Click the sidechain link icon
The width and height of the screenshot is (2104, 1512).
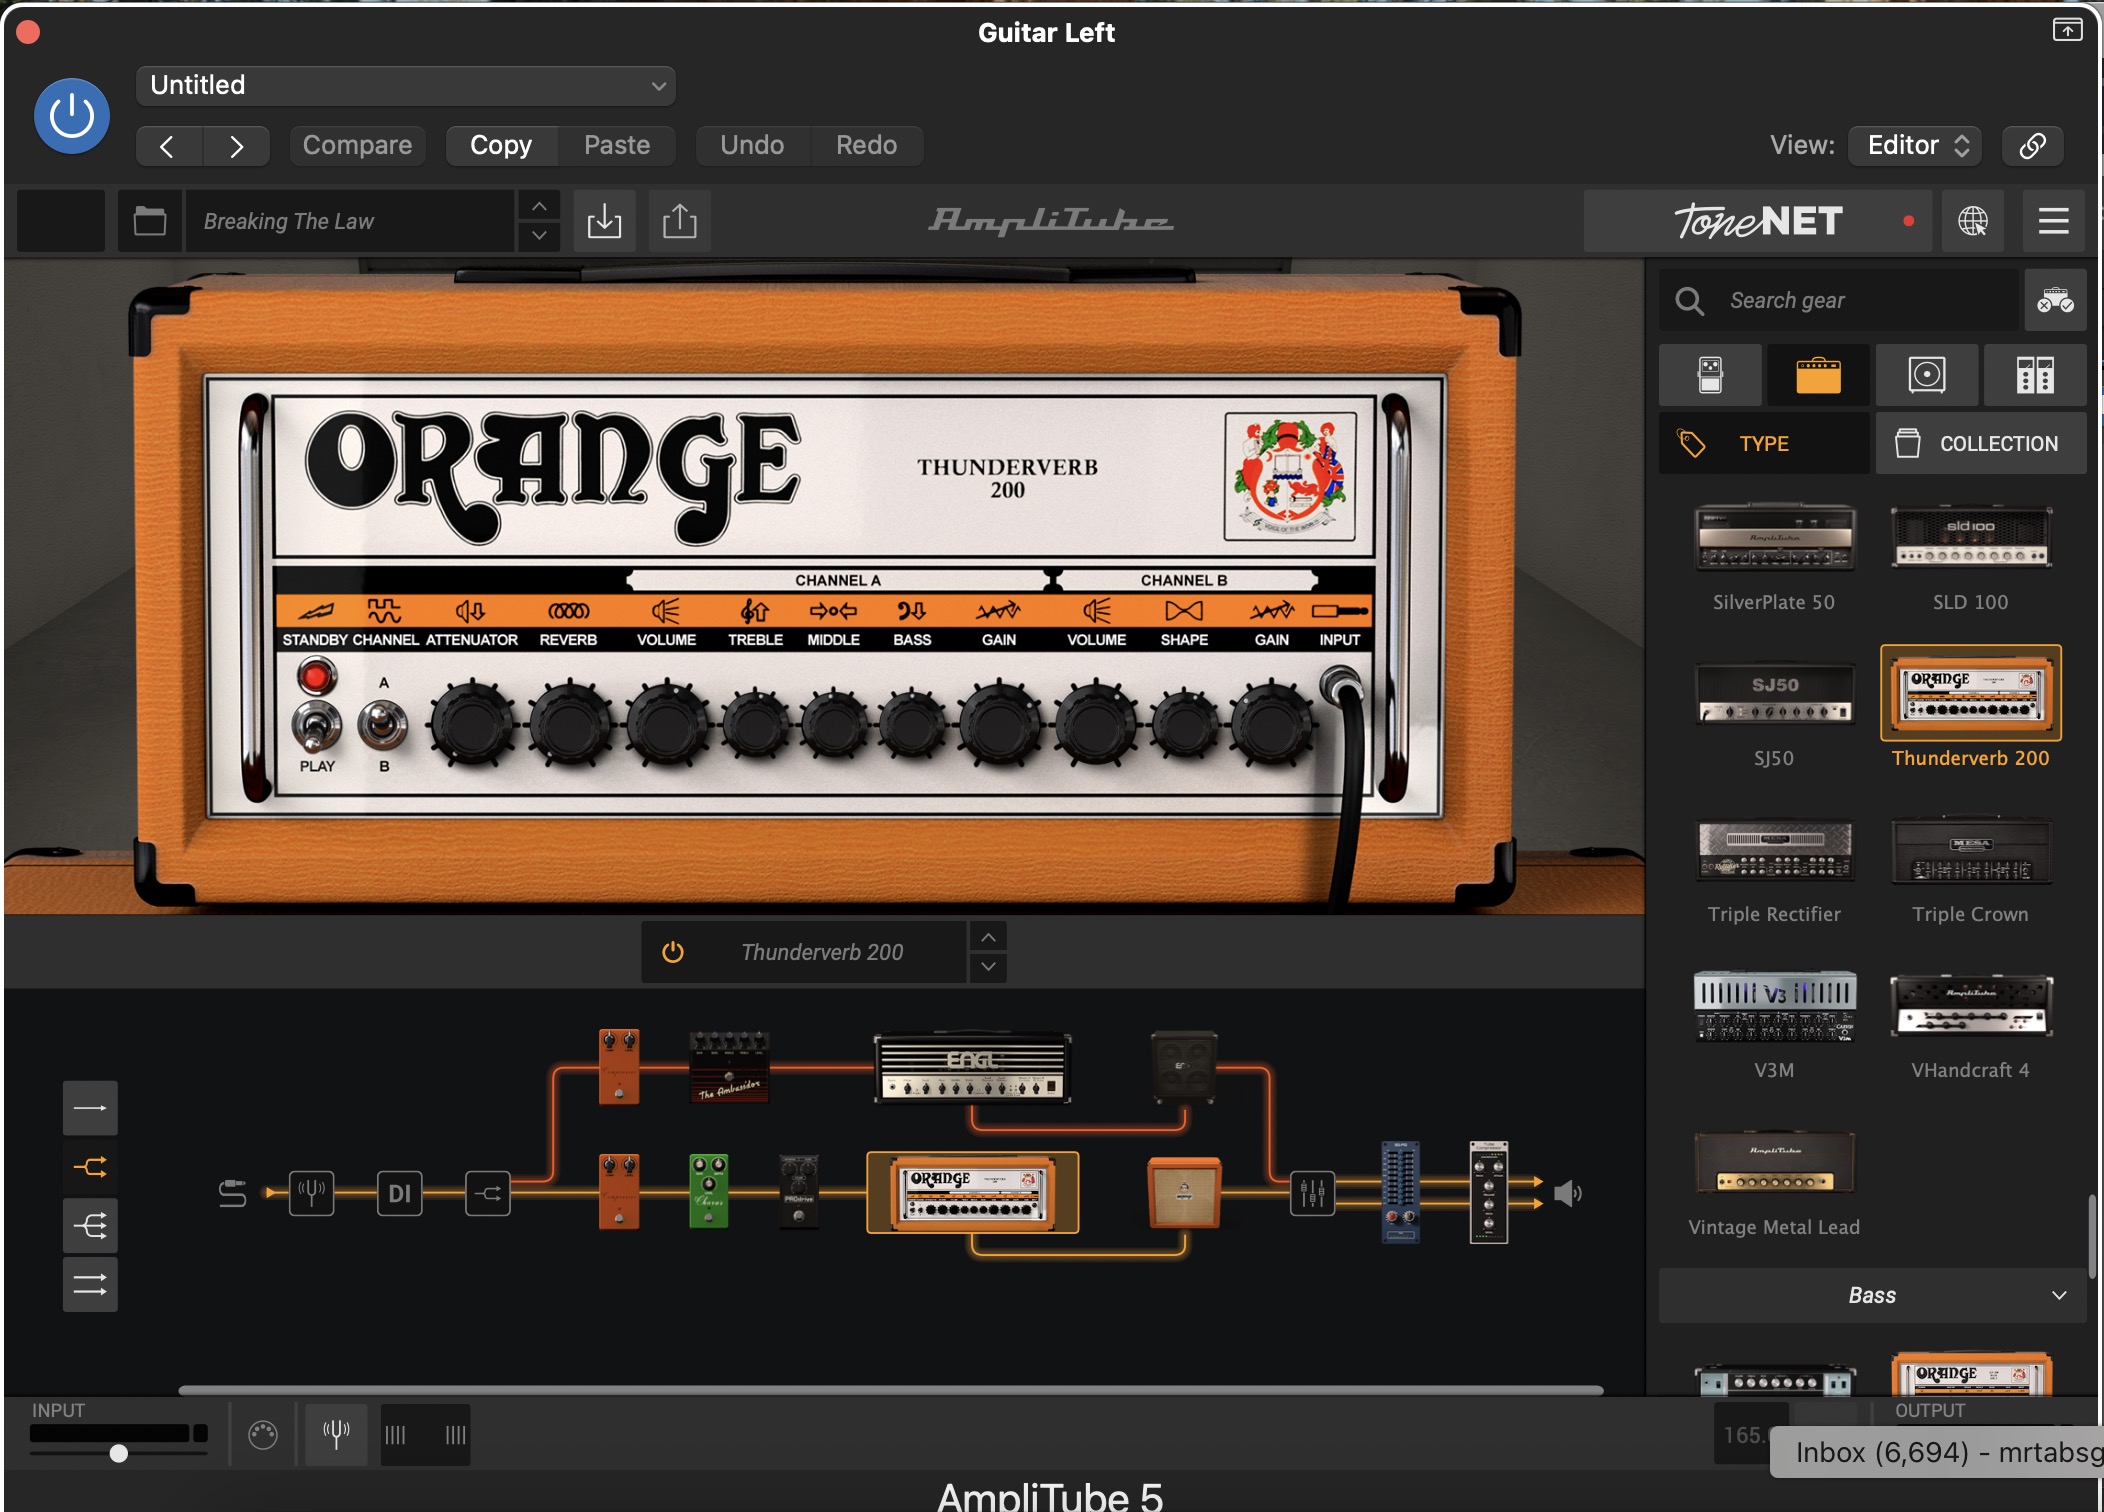[2032, 146]
